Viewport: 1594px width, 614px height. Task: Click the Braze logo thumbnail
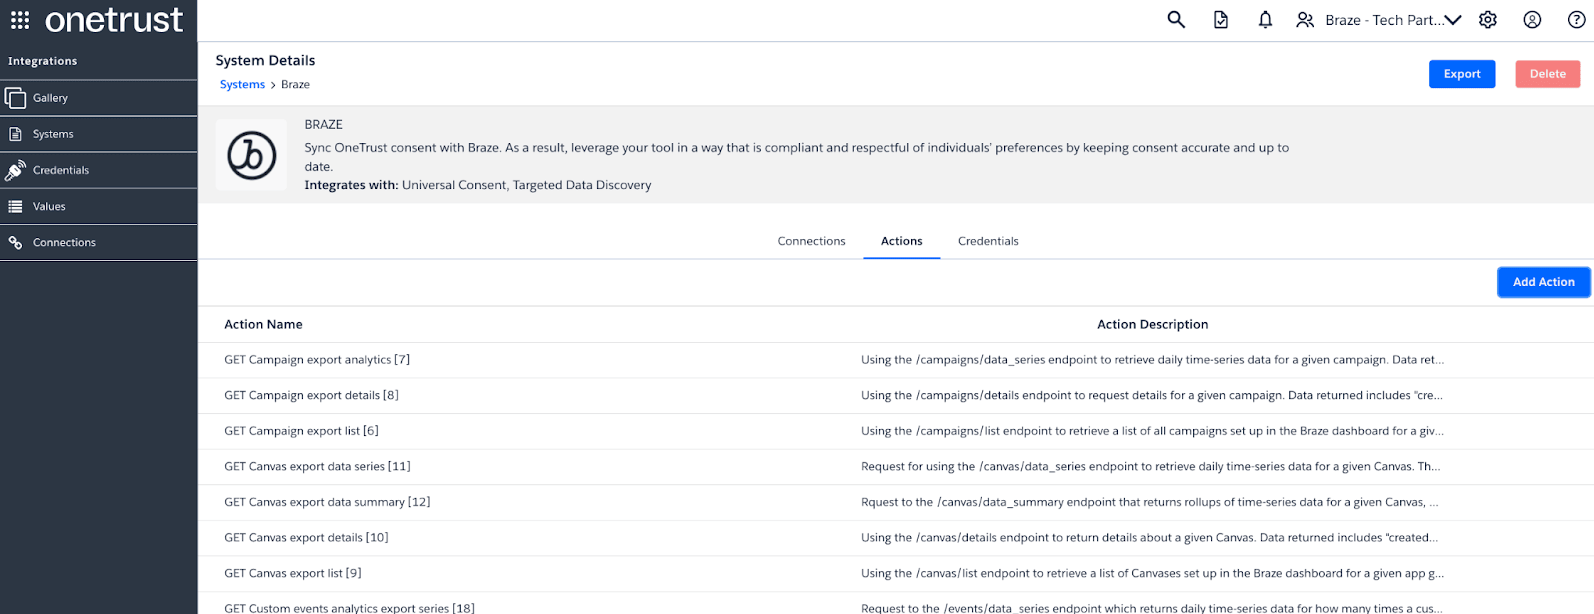point(252,155)
